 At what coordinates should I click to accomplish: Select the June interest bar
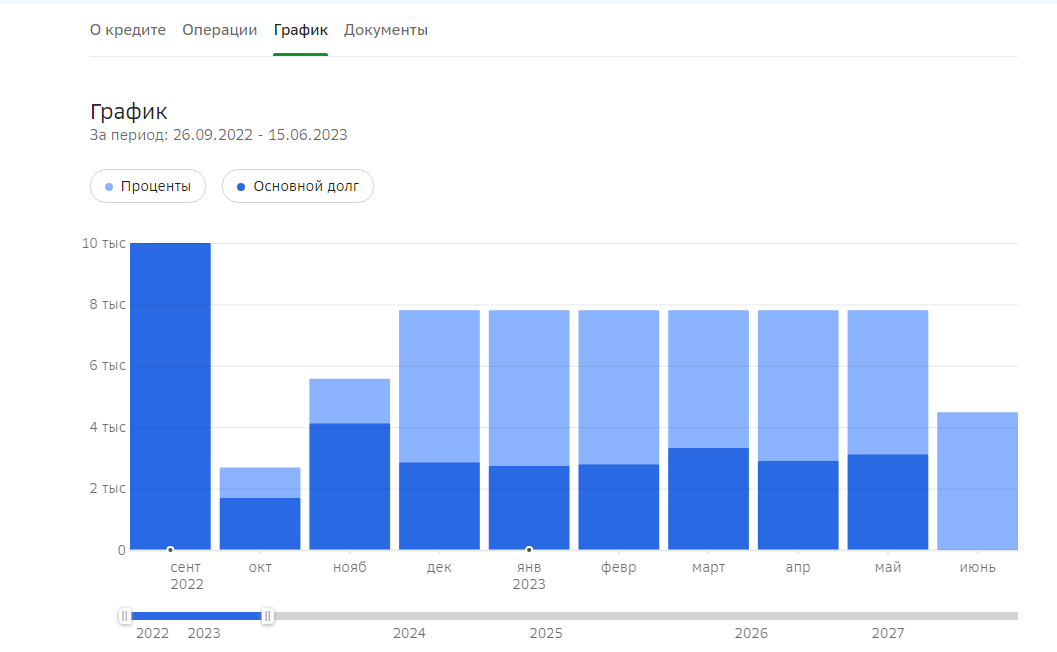pos(977,481)
